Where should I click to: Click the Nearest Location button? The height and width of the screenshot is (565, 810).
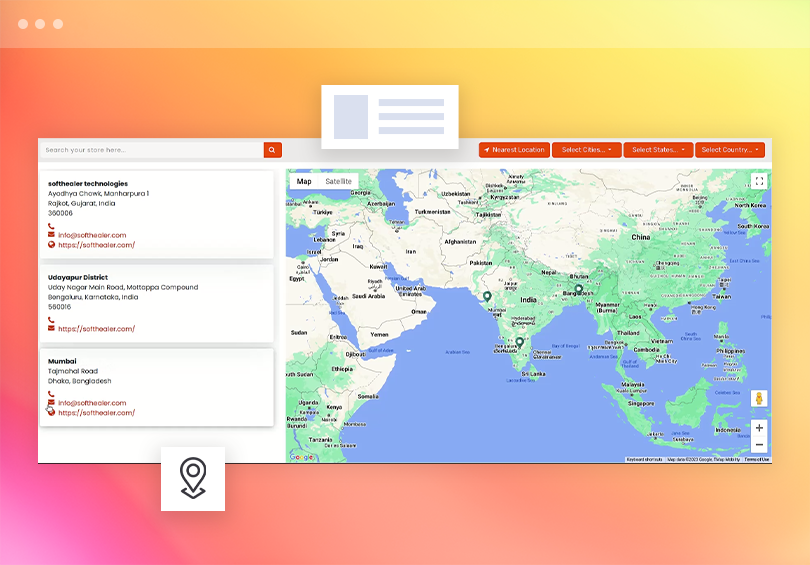pyautogui.click(x=514, y=150)
